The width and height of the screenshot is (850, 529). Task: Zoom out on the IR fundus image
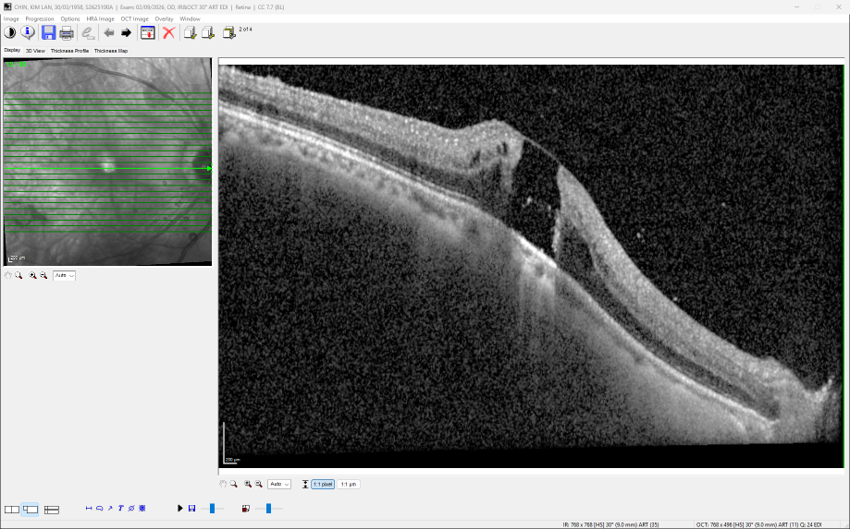pyautogui.click(x=43, y=275)
